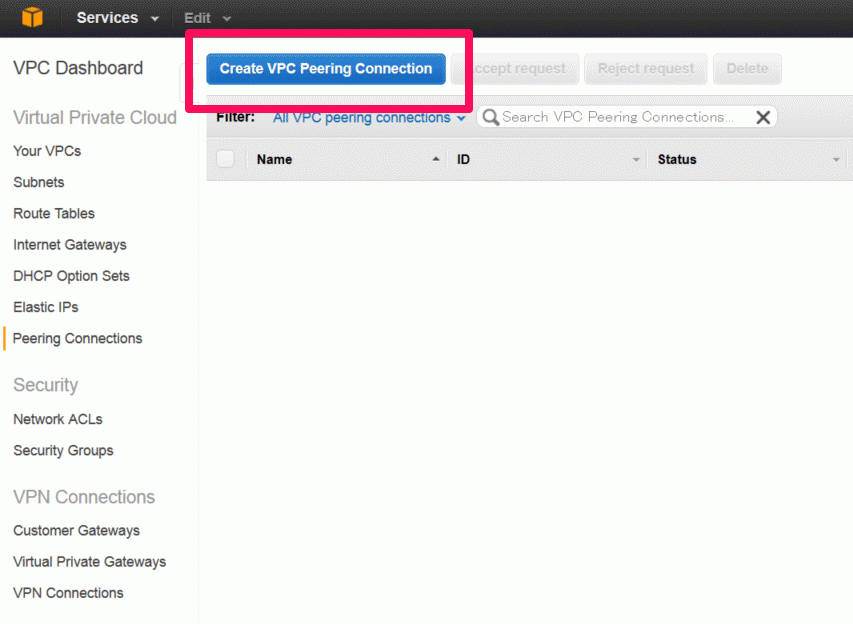The image size is (853, 624).
Task: Toggle the select-all checkbox in table header
Action: pyautogui.click(x=225, y=159)
